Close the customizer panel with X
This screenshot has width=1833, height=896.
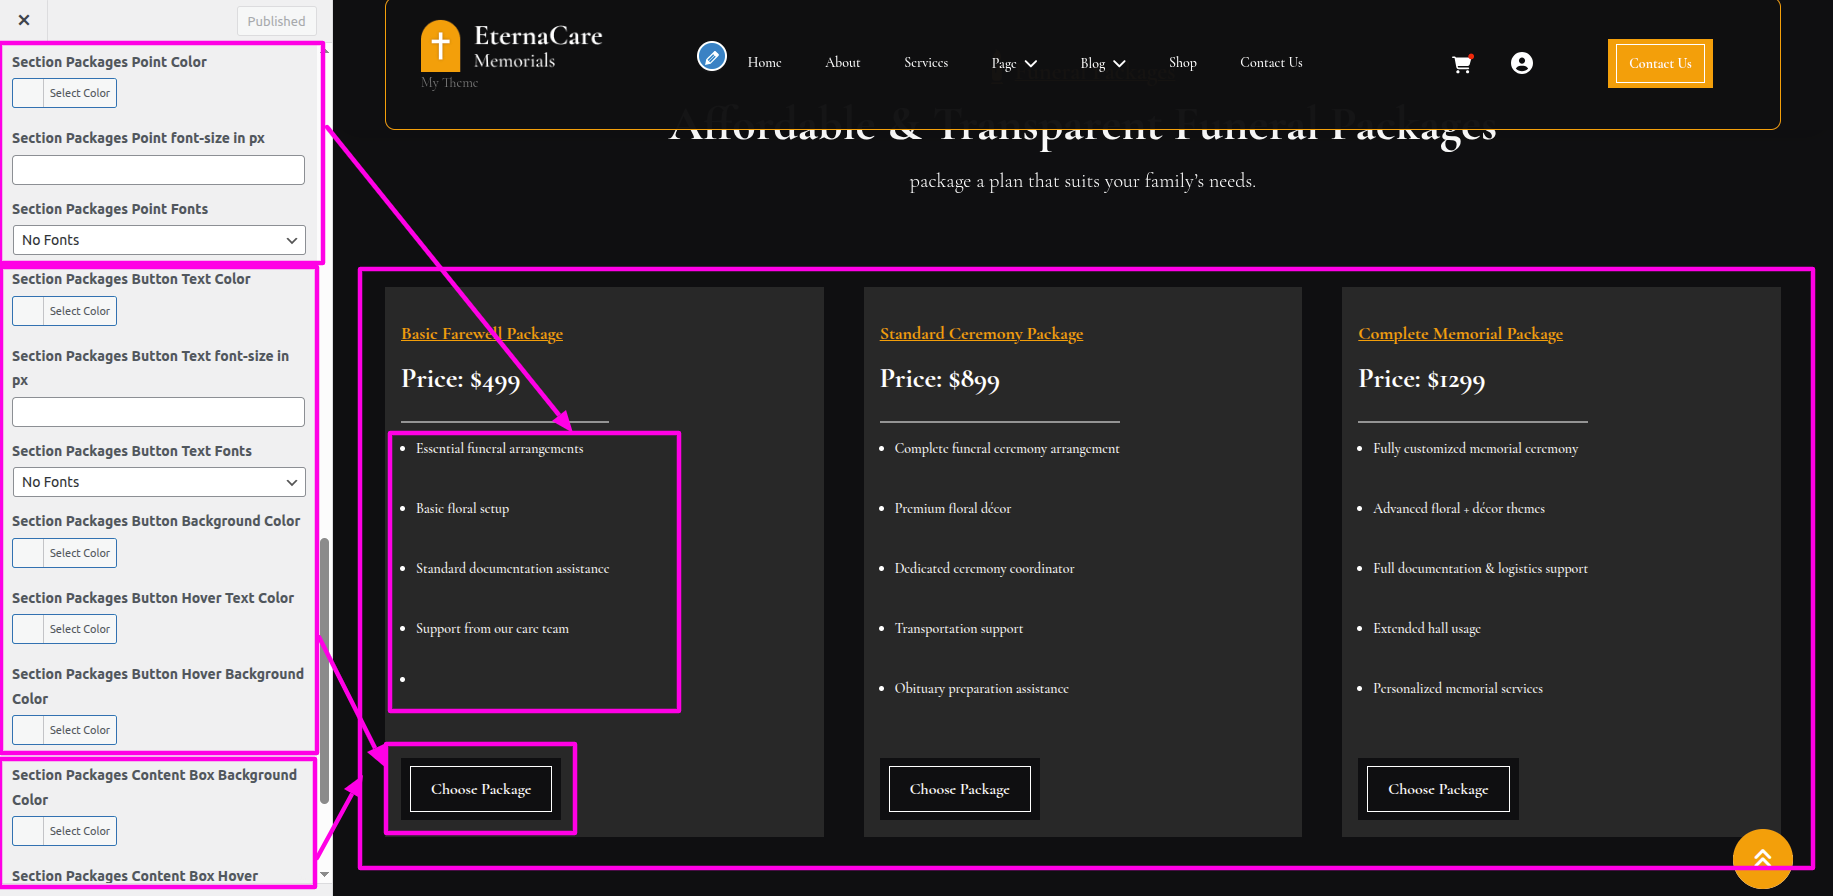[24, 20]
